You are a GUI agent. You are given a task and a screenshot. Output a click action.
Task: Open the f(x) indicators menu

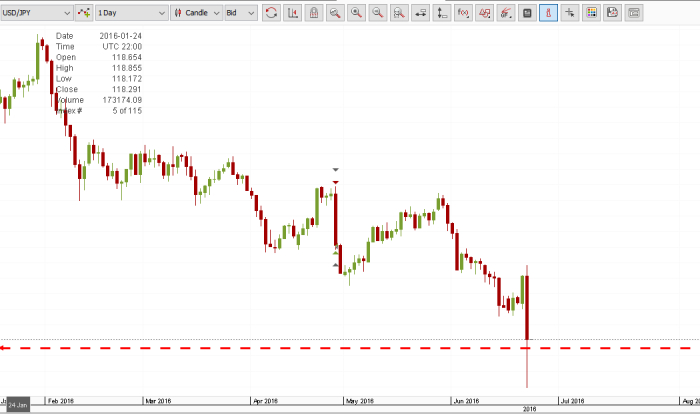(x=463, y=13)
